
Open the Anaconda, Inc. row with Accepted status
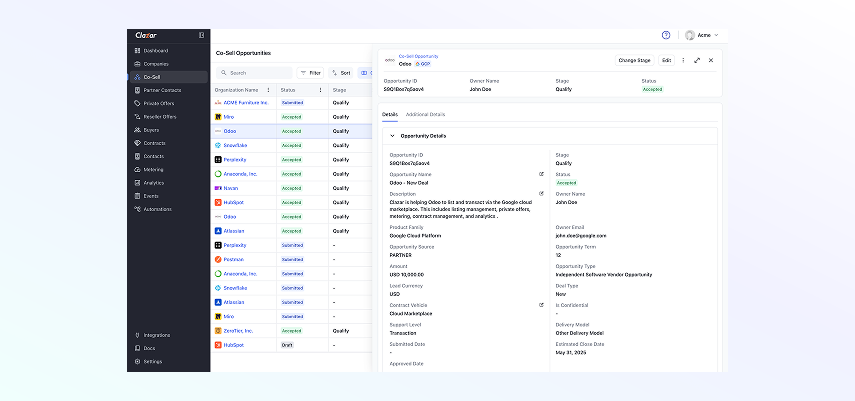(291, 174)
